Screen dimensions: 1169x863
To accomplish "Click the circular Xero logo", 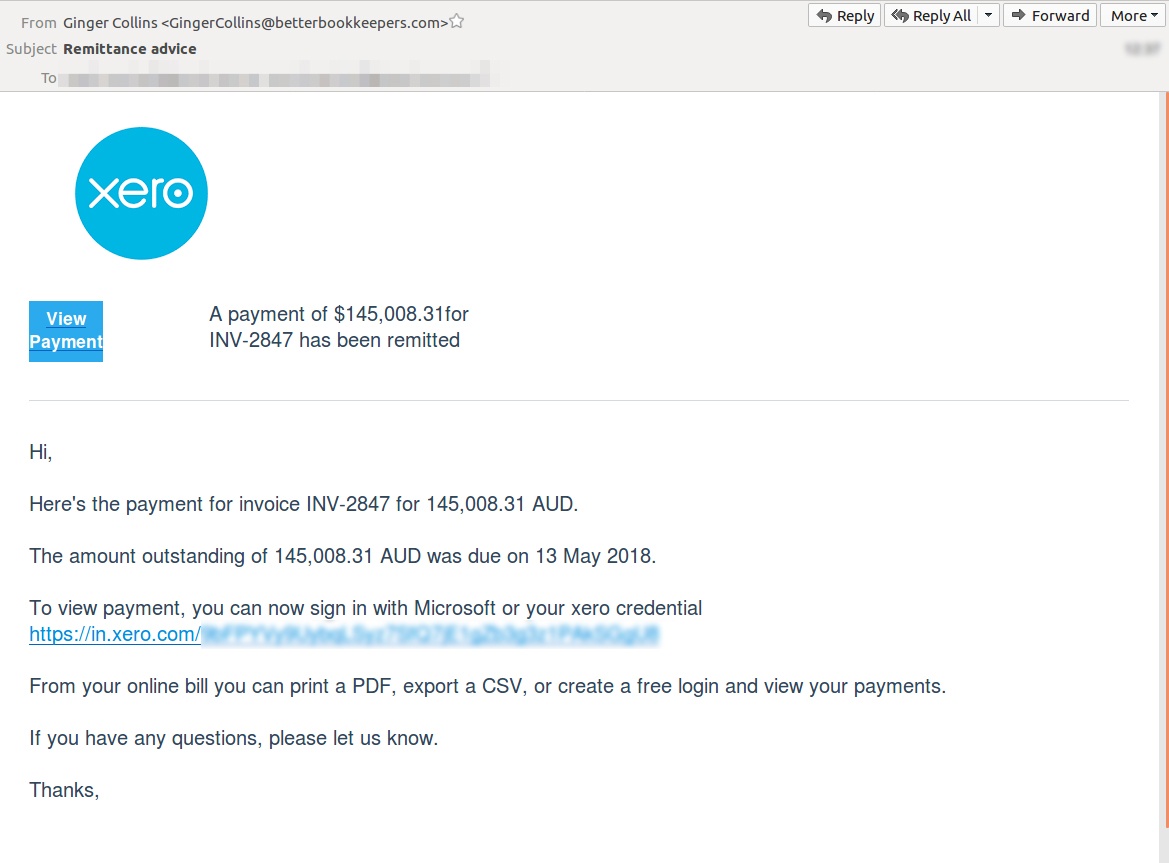I will (141, 192).
